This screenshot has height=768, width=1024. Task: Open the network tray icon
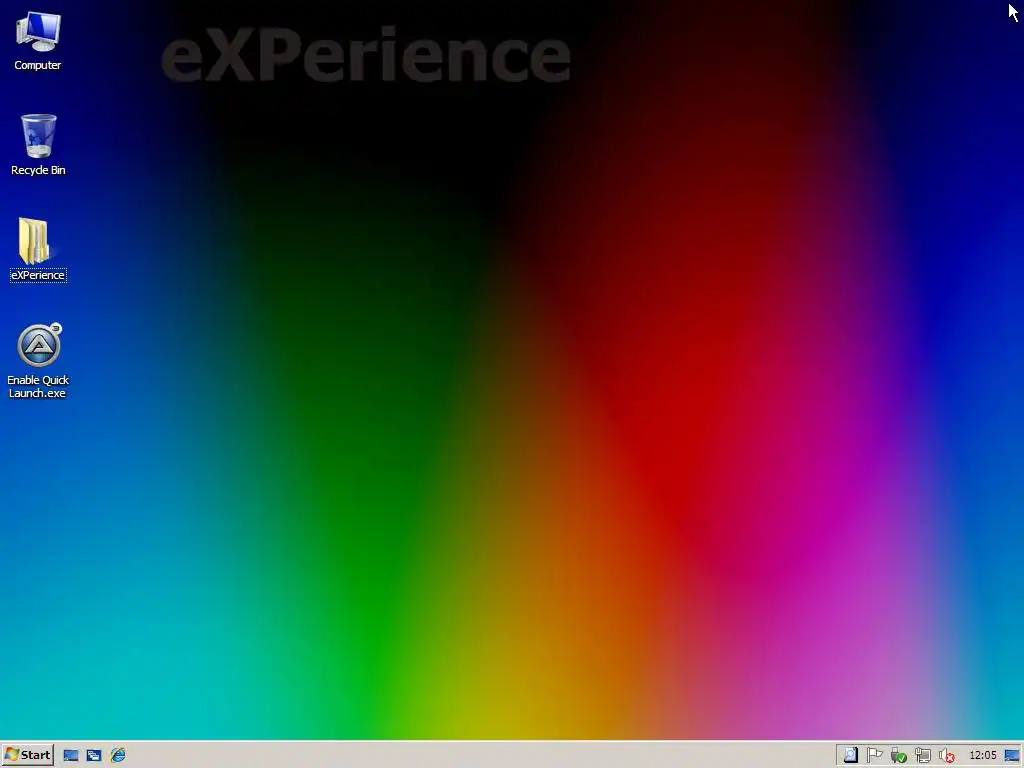coord(923,756)
